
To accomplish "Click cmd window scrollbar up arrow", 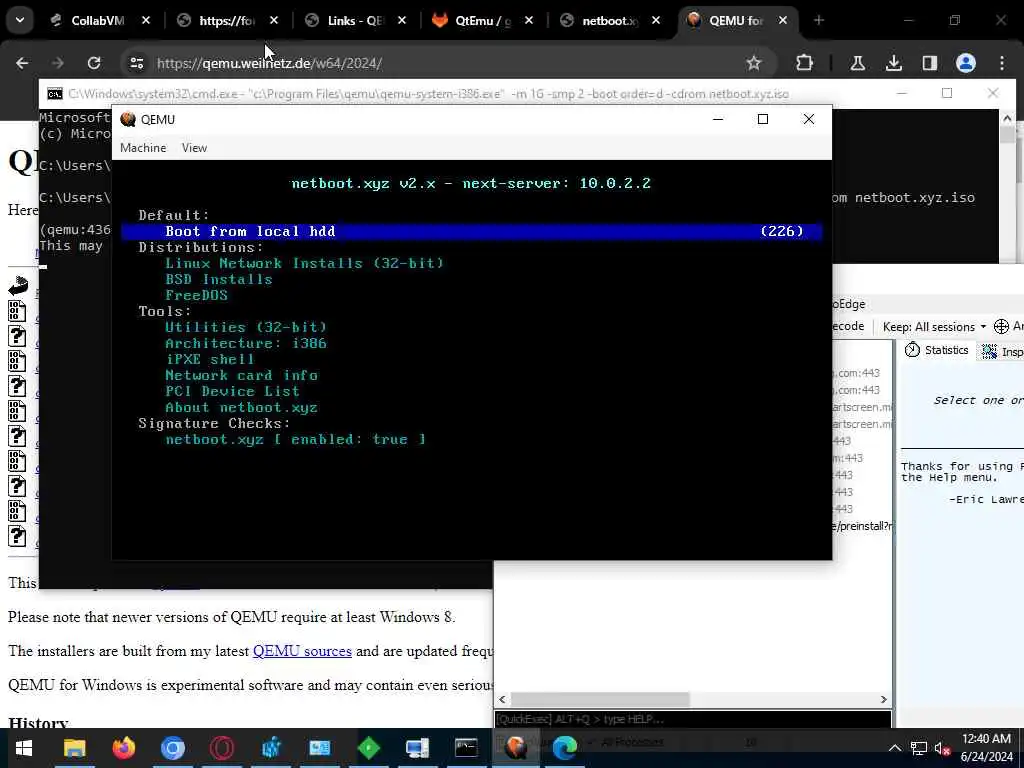I will pyautogui.click(x=1007, y=118).
